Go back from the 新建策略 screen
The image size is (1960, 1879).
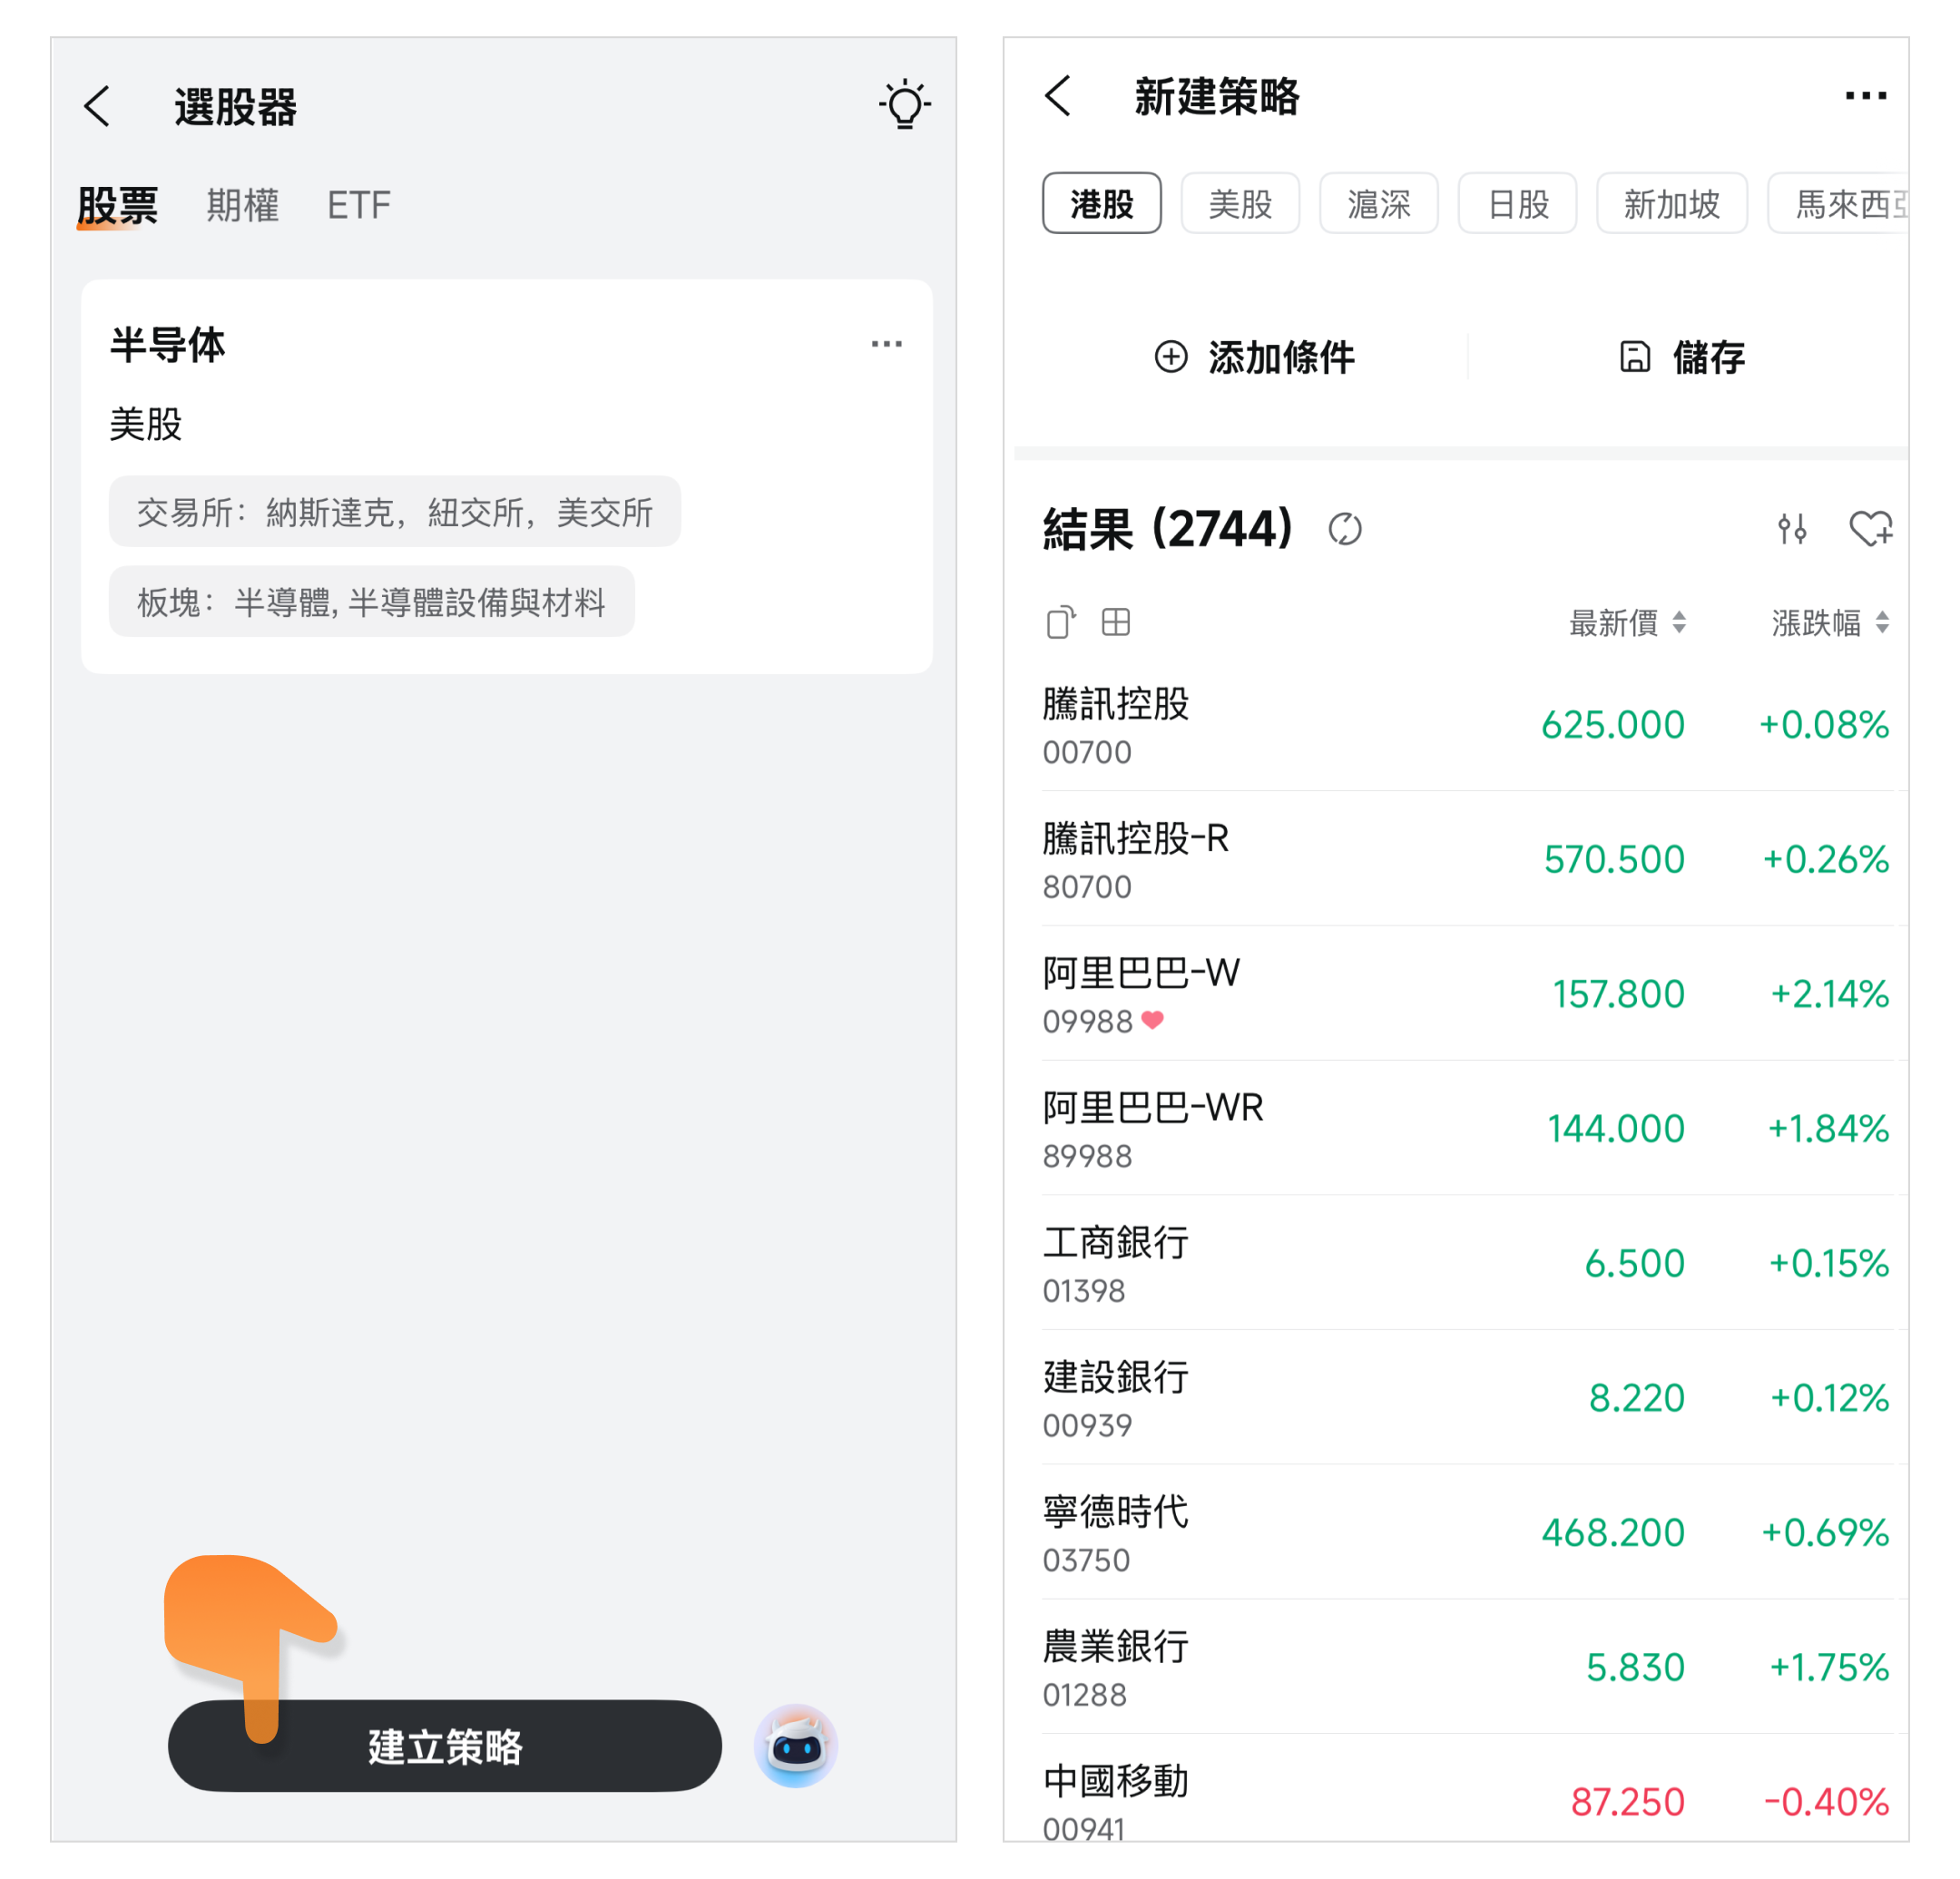point(1057,96)
